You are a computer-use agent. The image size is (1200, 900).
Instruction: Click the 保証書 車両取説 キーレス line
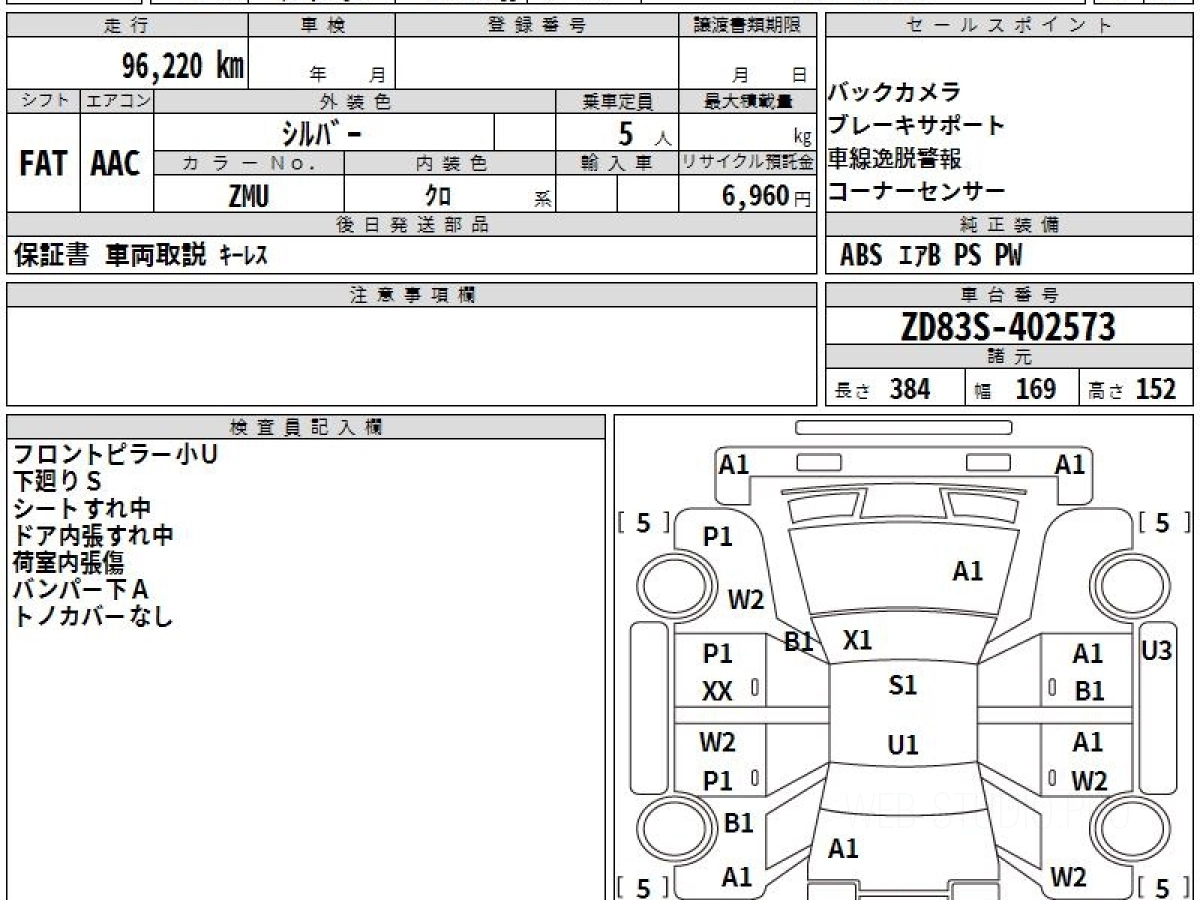pos(140,256)
